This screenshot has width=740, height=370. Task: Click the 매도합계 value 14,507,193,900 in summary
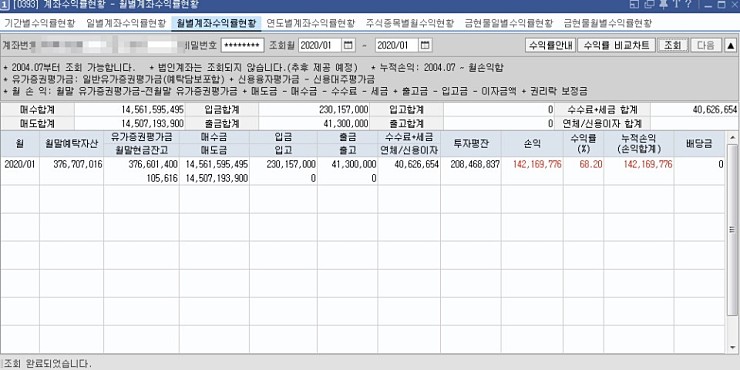coord(129,124)
